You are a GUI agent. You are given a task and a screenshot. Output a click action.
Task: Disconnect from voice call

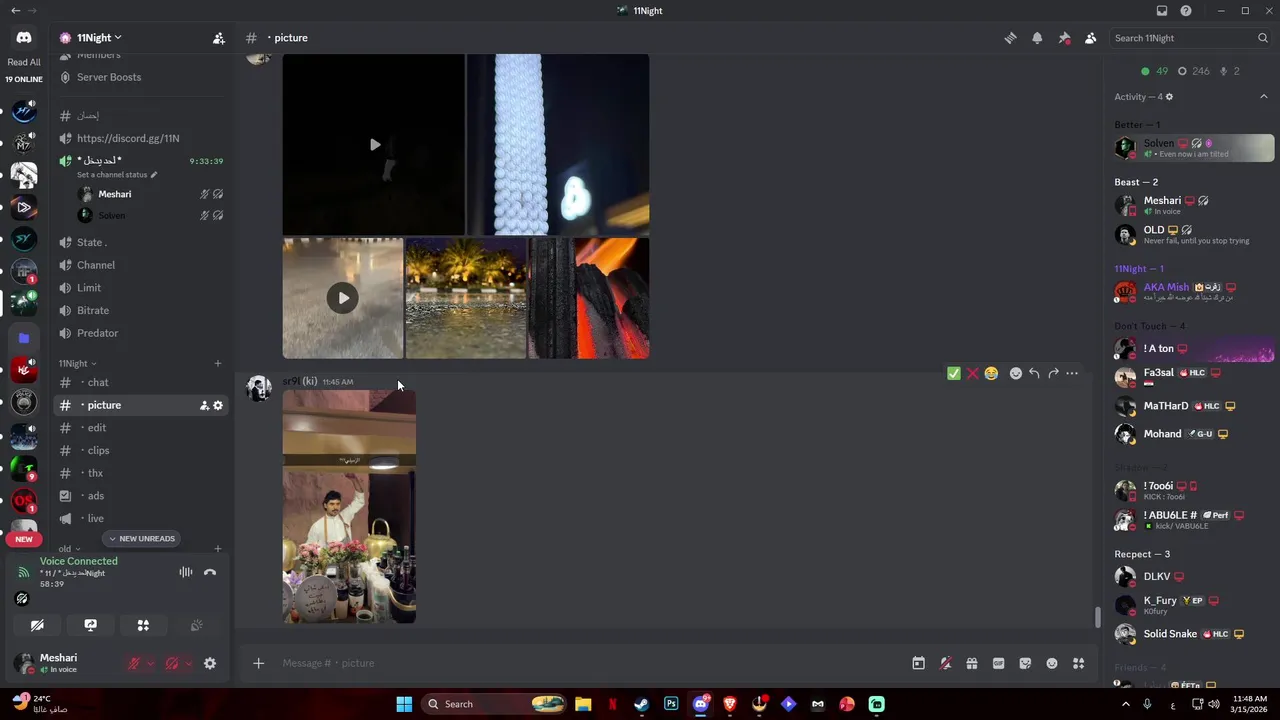[210, 572]
